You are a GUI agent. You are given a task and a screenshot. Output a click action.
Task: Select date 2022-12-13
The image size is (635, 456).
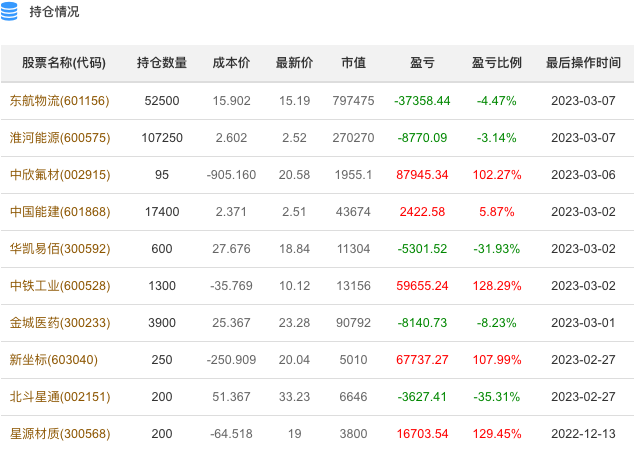click(583, 434)
